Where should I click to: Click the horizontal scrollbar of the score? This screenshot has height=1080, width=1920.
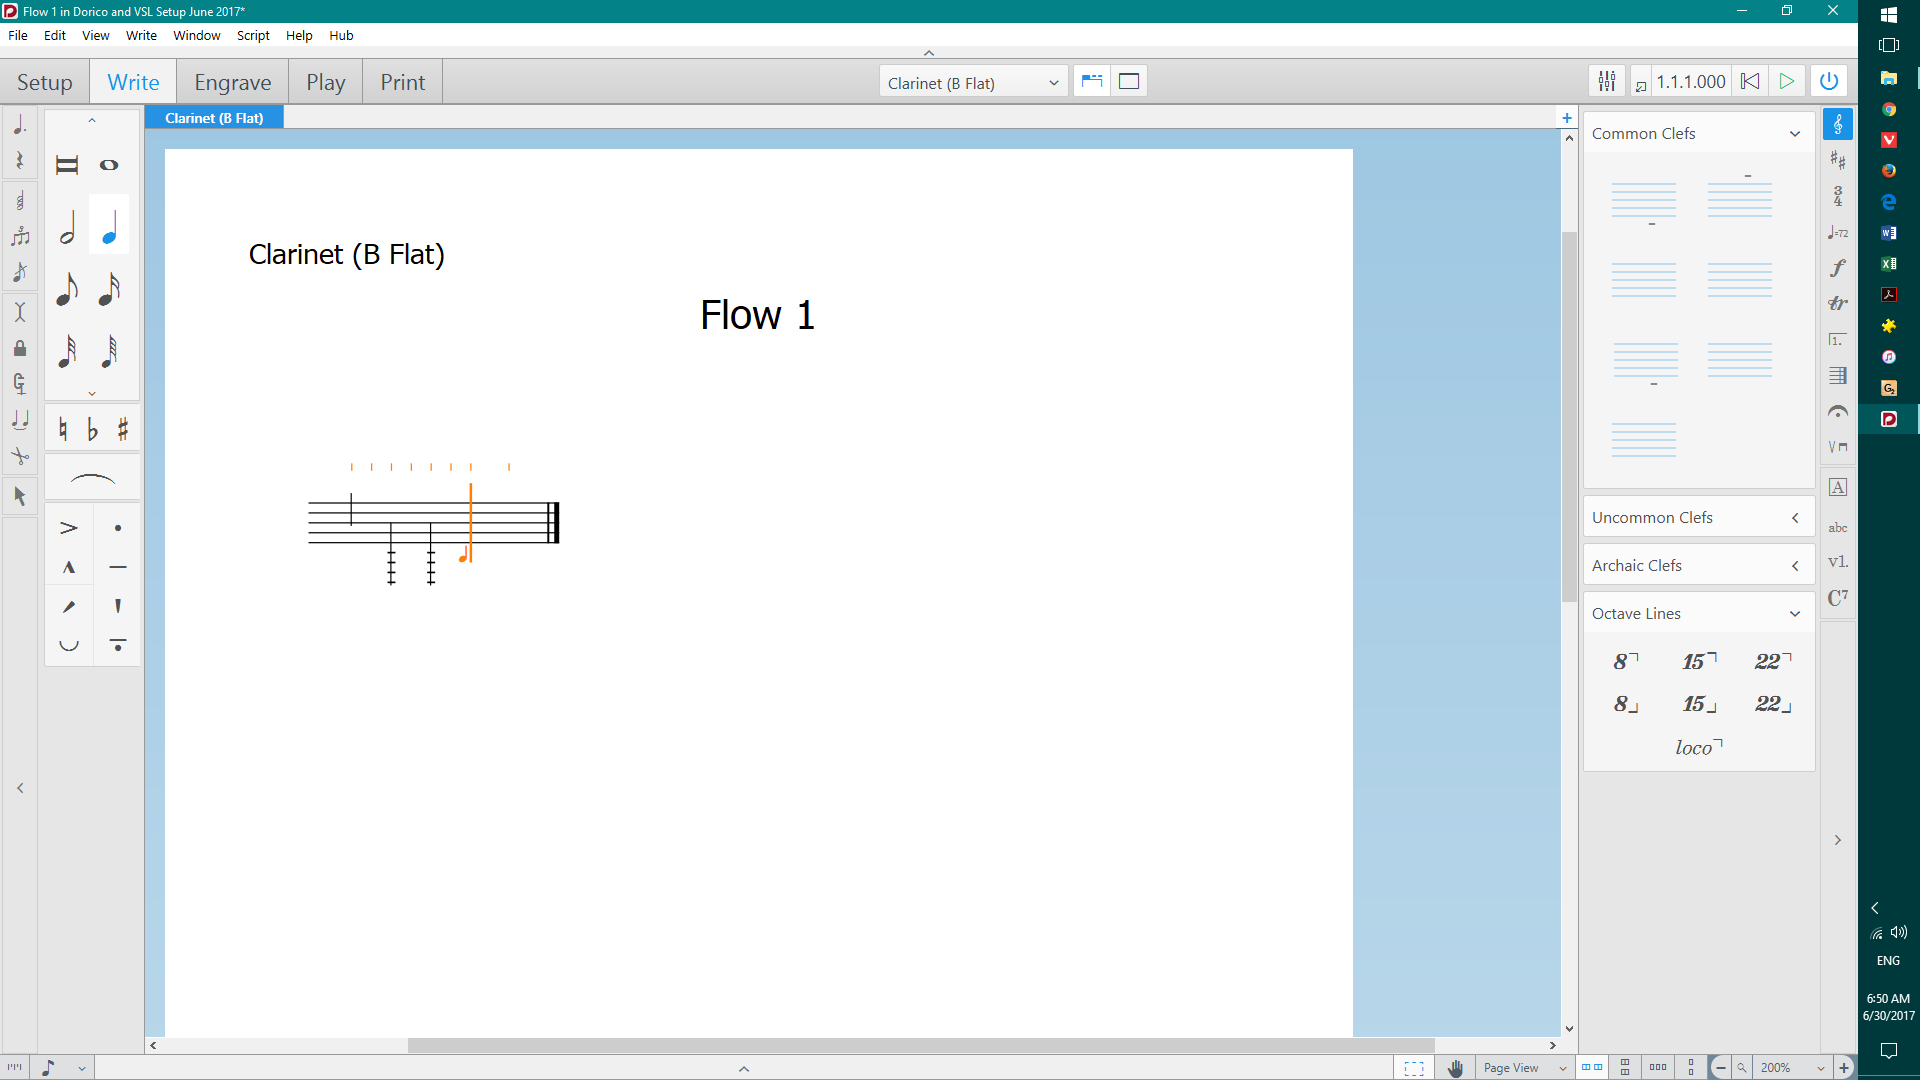920,1045
